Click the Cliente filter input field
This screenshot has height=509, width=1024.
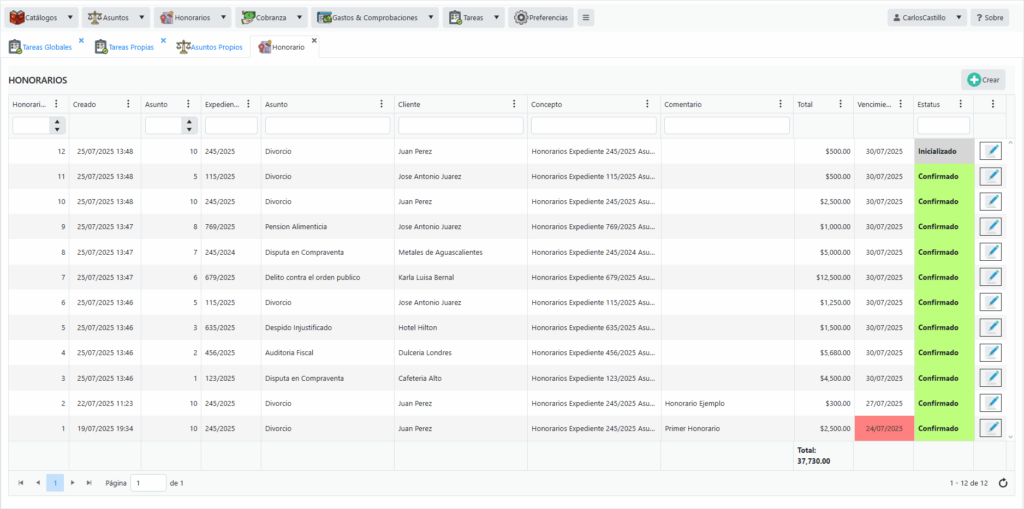point(461,126)
